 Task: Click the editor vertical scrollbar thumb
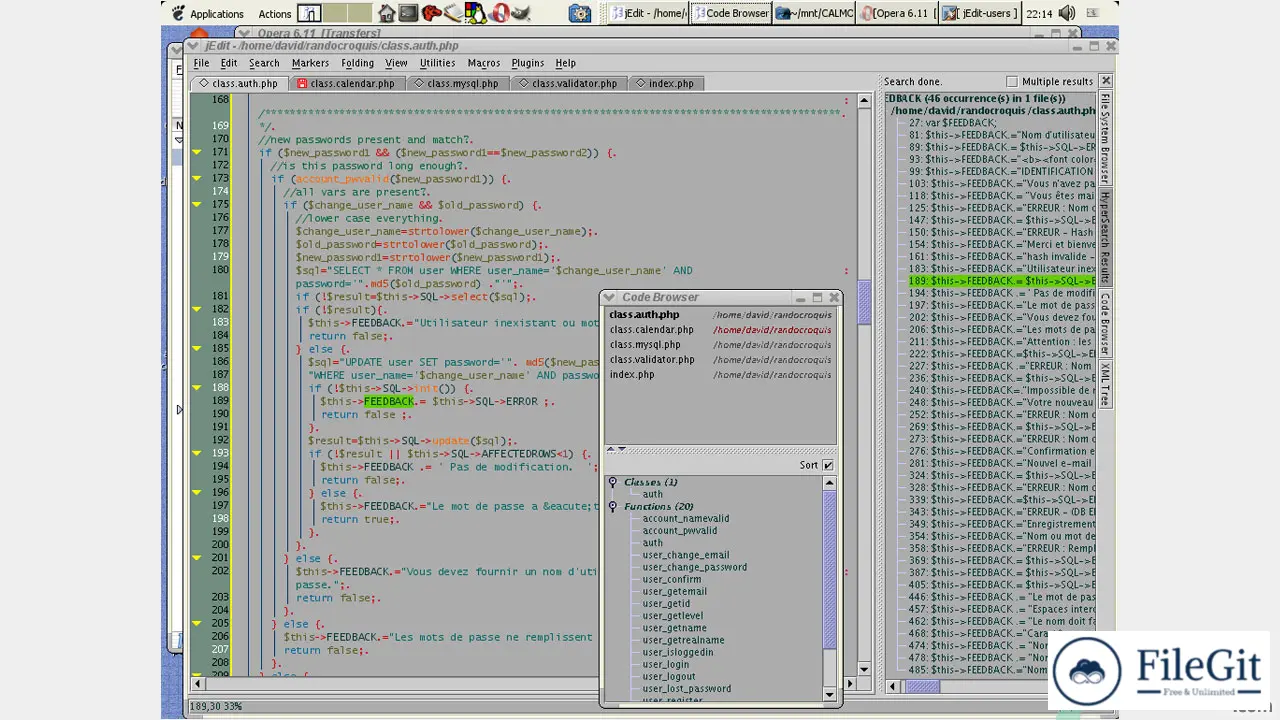point(864,301)
